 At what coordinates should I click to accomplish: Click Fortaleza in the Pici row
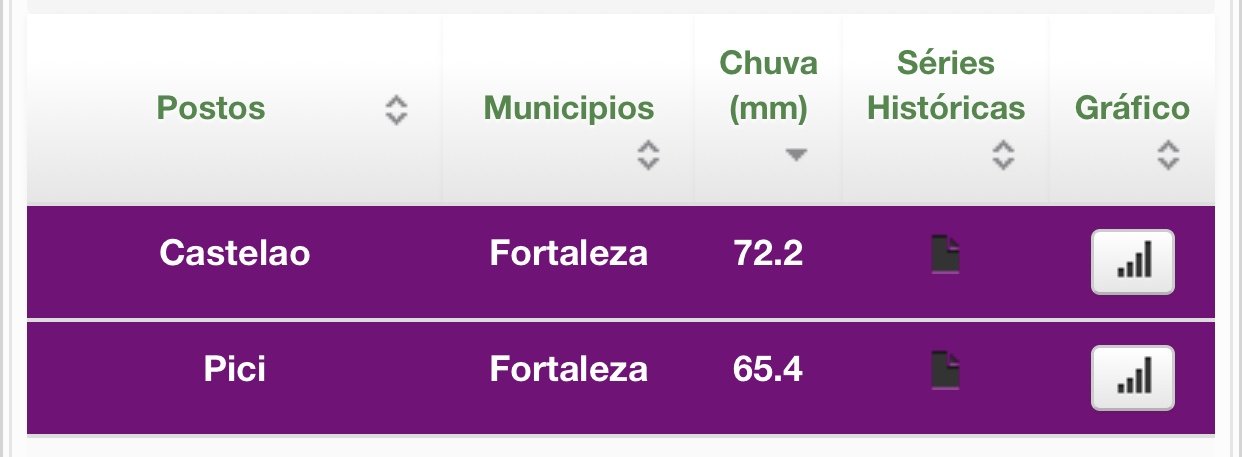pos(569,370)
